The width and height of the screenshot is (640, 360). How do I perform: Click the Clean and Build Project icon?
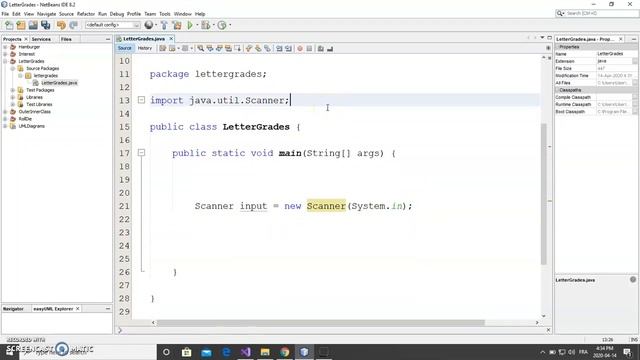(177, 25)
